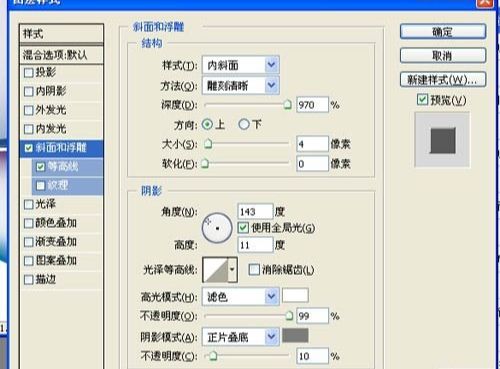Click the 软化 soften slider handle
The image size is (500, 369).
(x=205, y=164)
